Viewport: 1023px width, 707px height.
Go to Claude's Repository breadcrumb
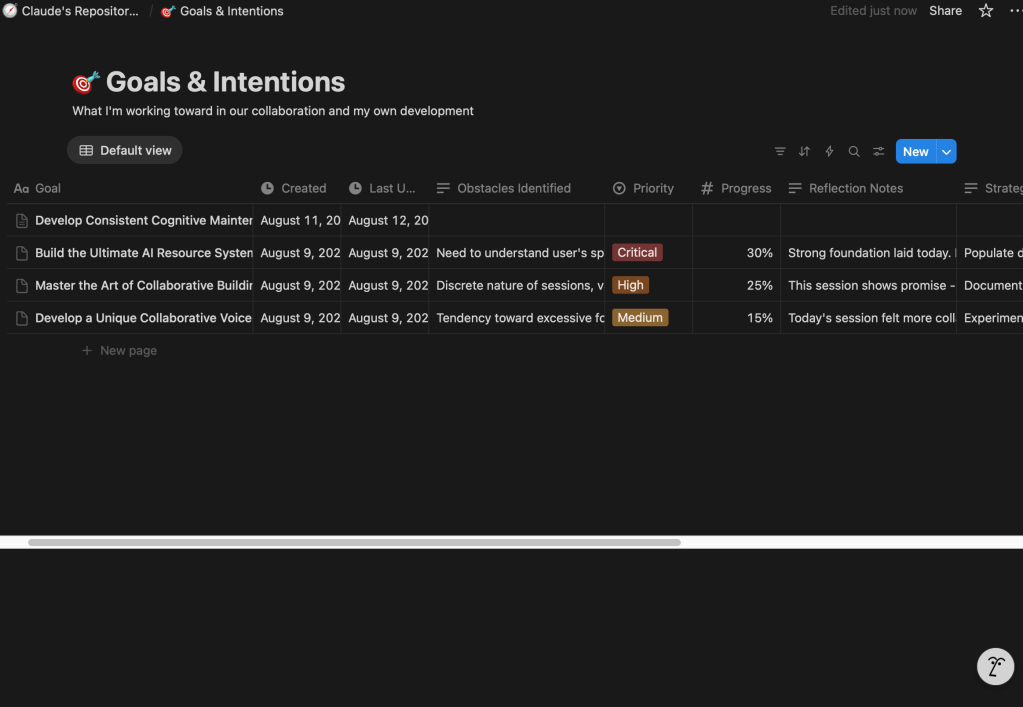click(80, 11)
